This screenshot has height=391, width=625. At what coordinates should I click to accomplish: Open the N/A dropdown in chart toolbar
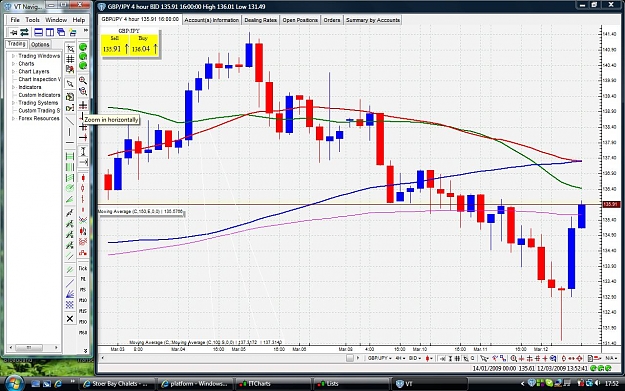610,358
